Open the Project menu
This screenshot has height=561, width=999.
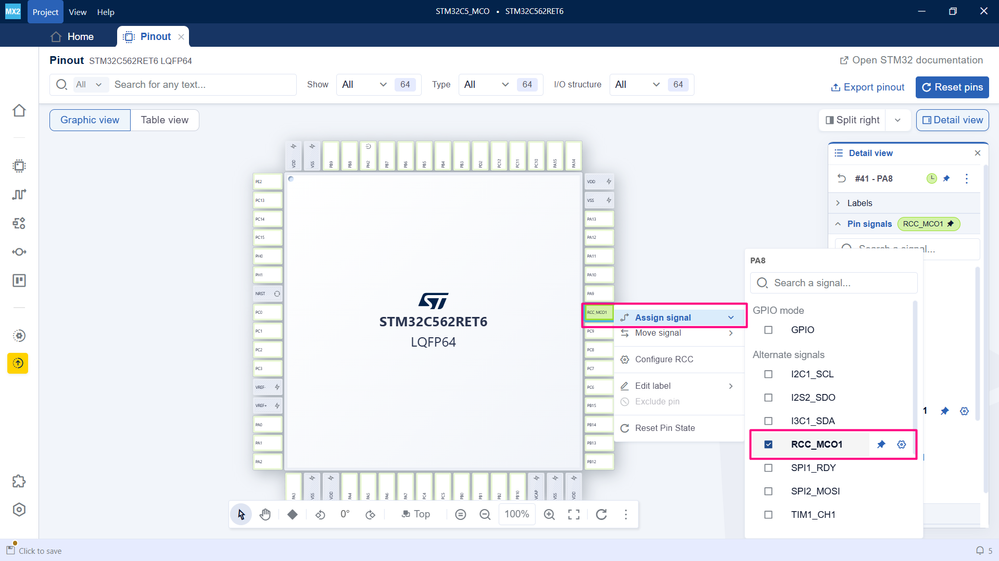pyautogui.click(x=45, y=12)
